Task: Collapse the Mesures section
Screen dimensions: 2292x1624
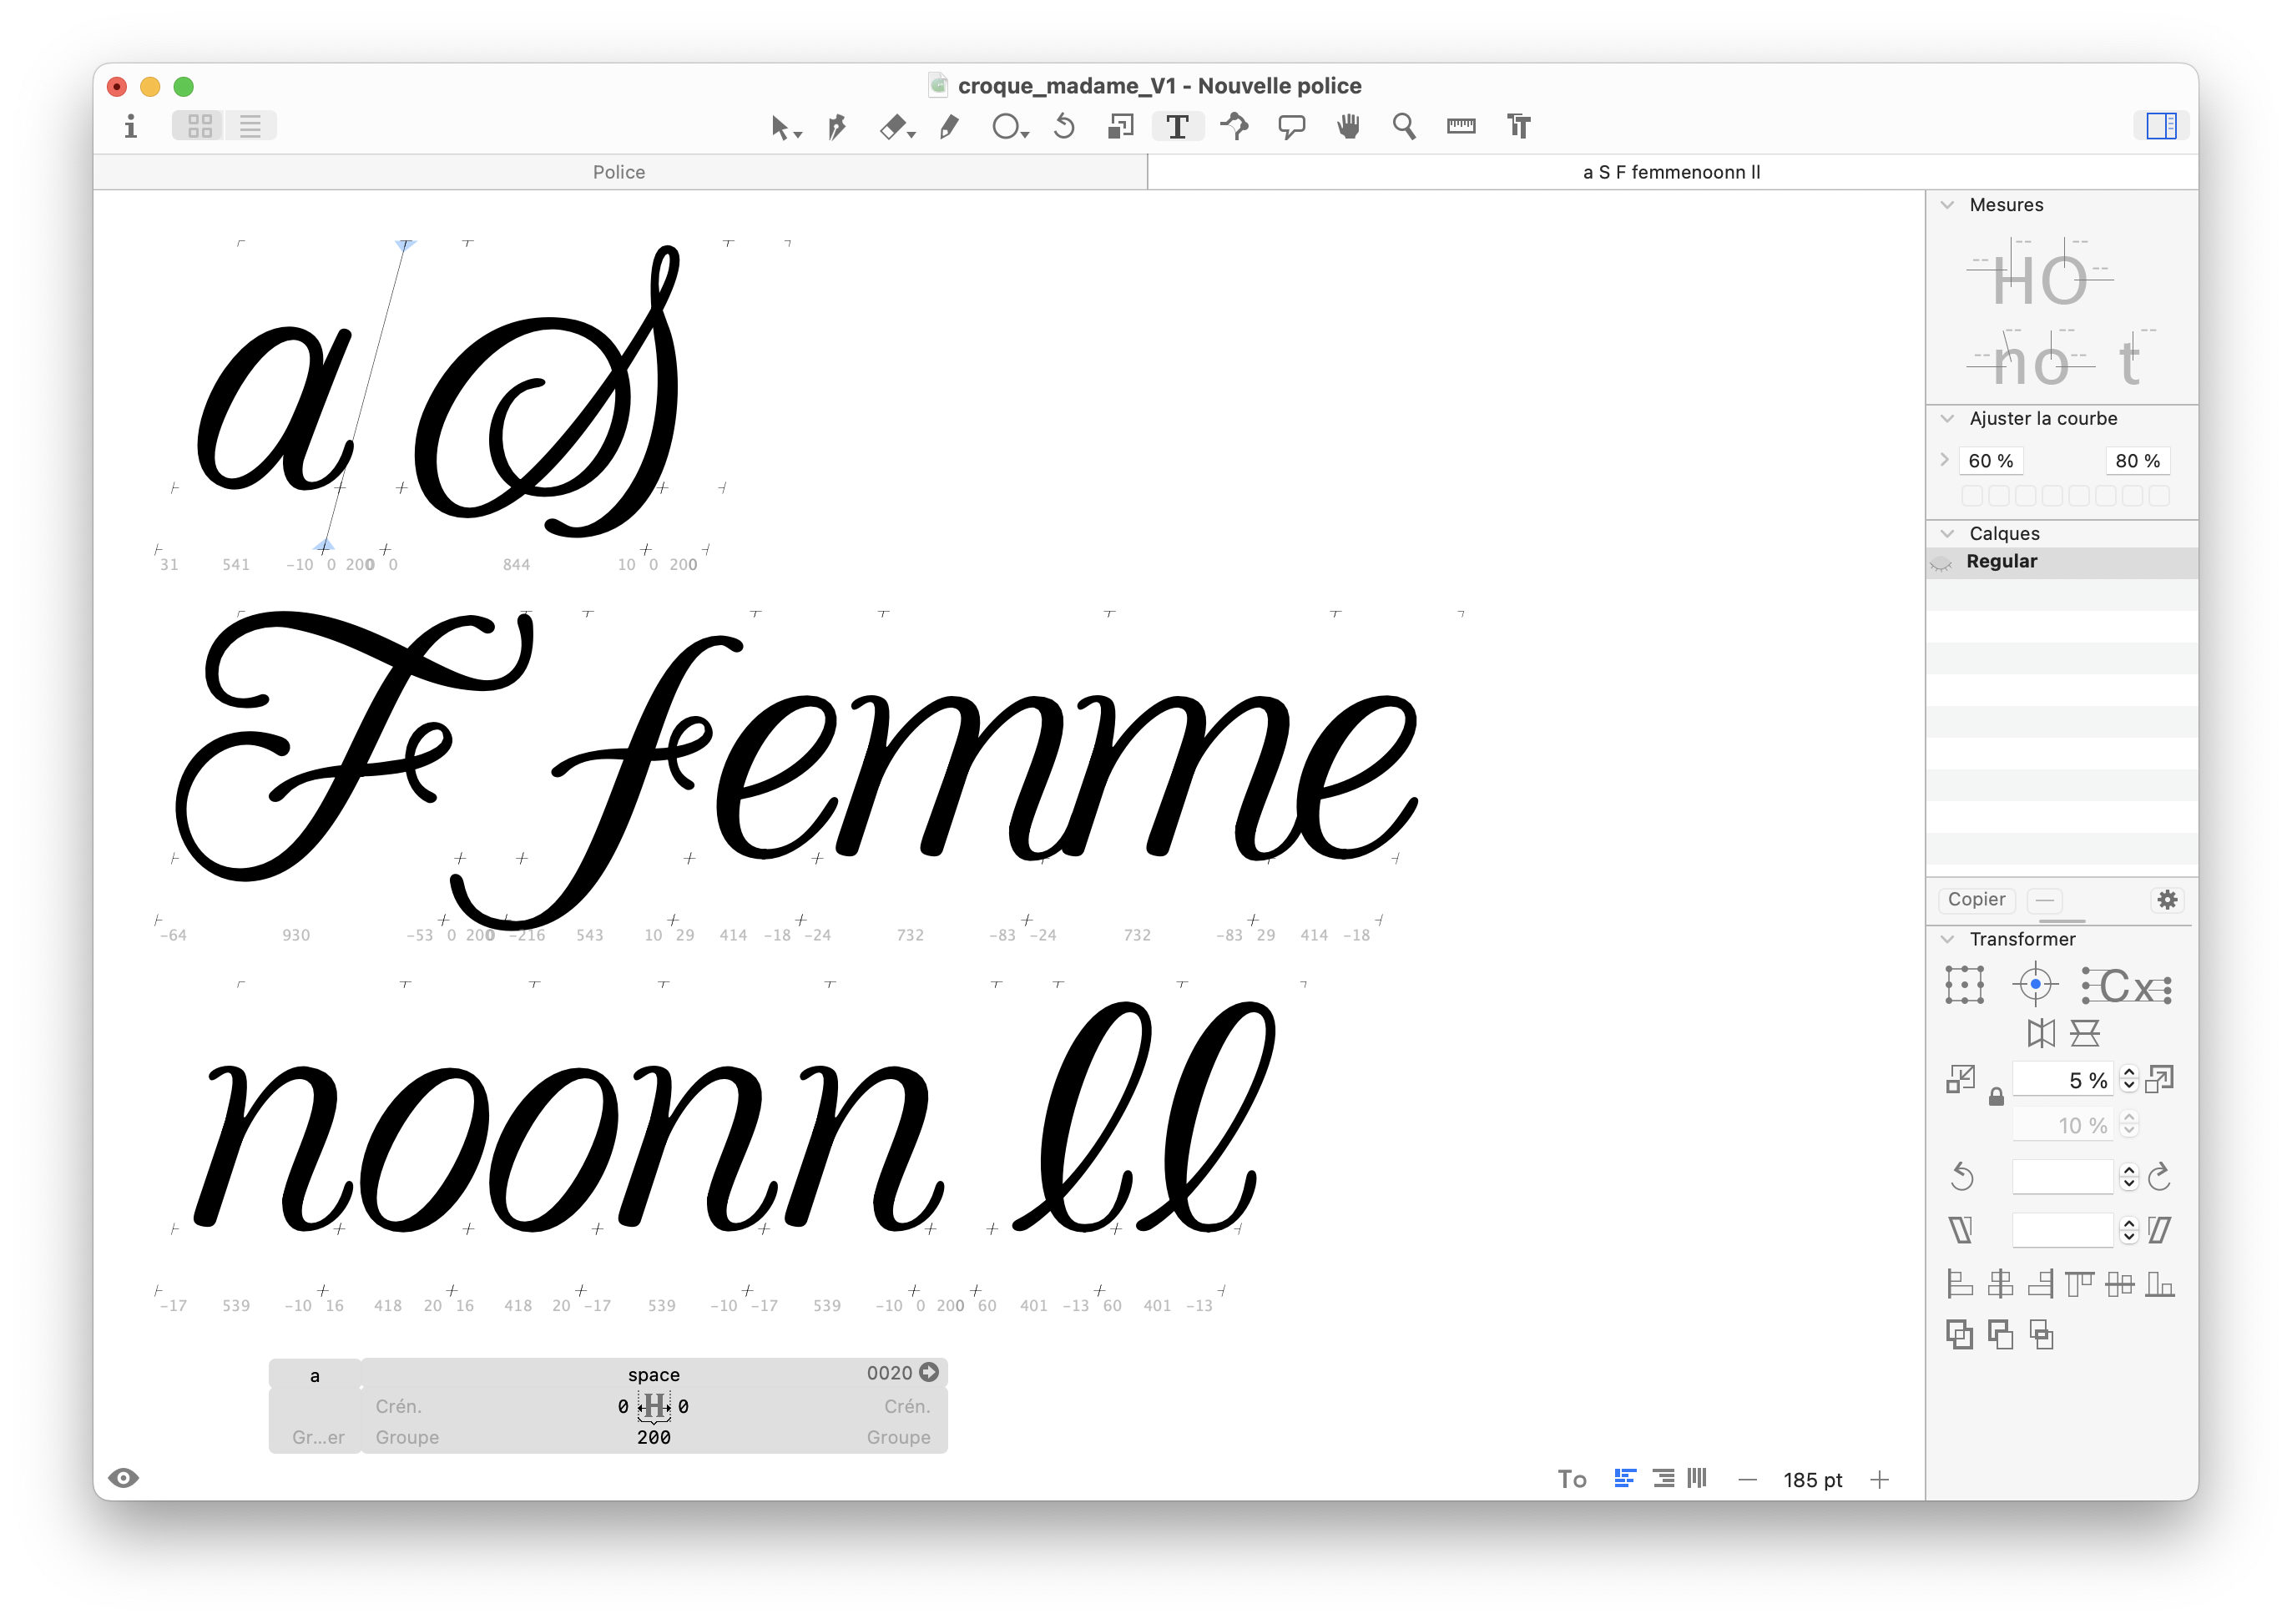Action: pyautogui.click(x=1946, y=205)
